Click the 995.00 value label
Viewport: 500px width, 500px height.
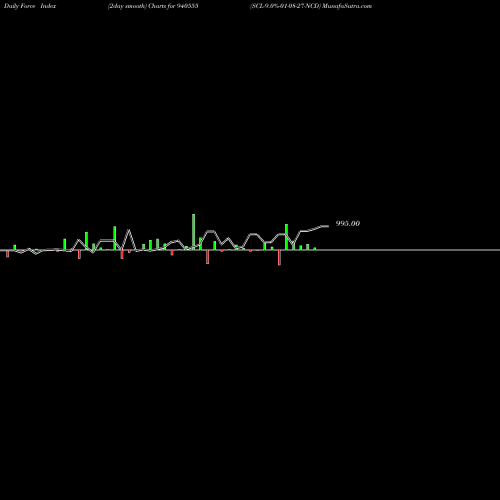[348, 224]
